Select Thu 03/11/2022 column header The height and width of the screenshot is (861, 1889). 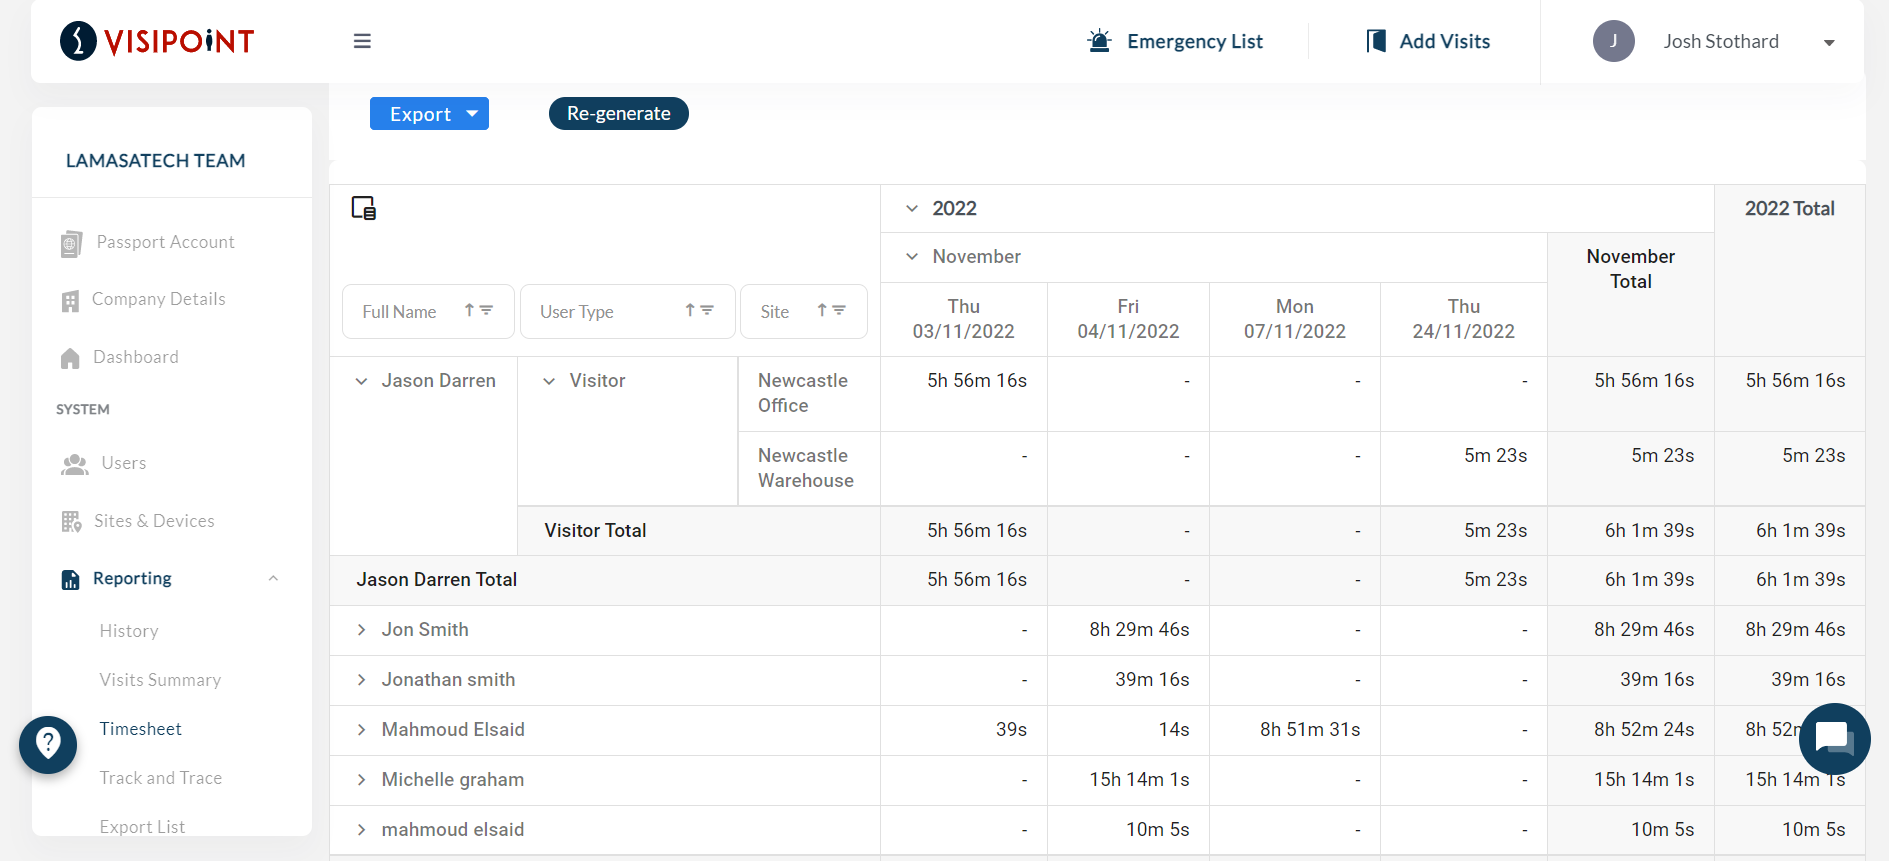click(x=964, y=319)
